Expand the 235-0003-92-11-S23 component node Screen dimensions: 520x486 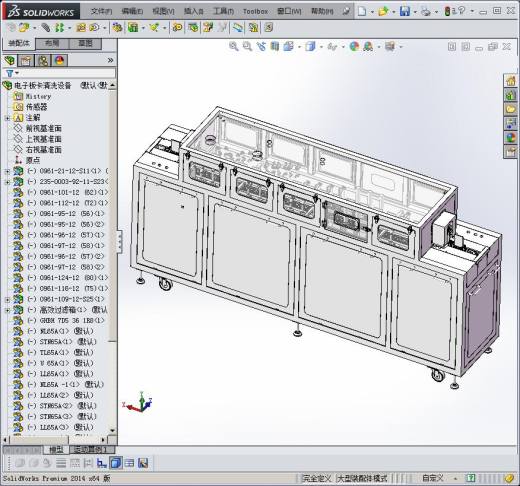7,182
